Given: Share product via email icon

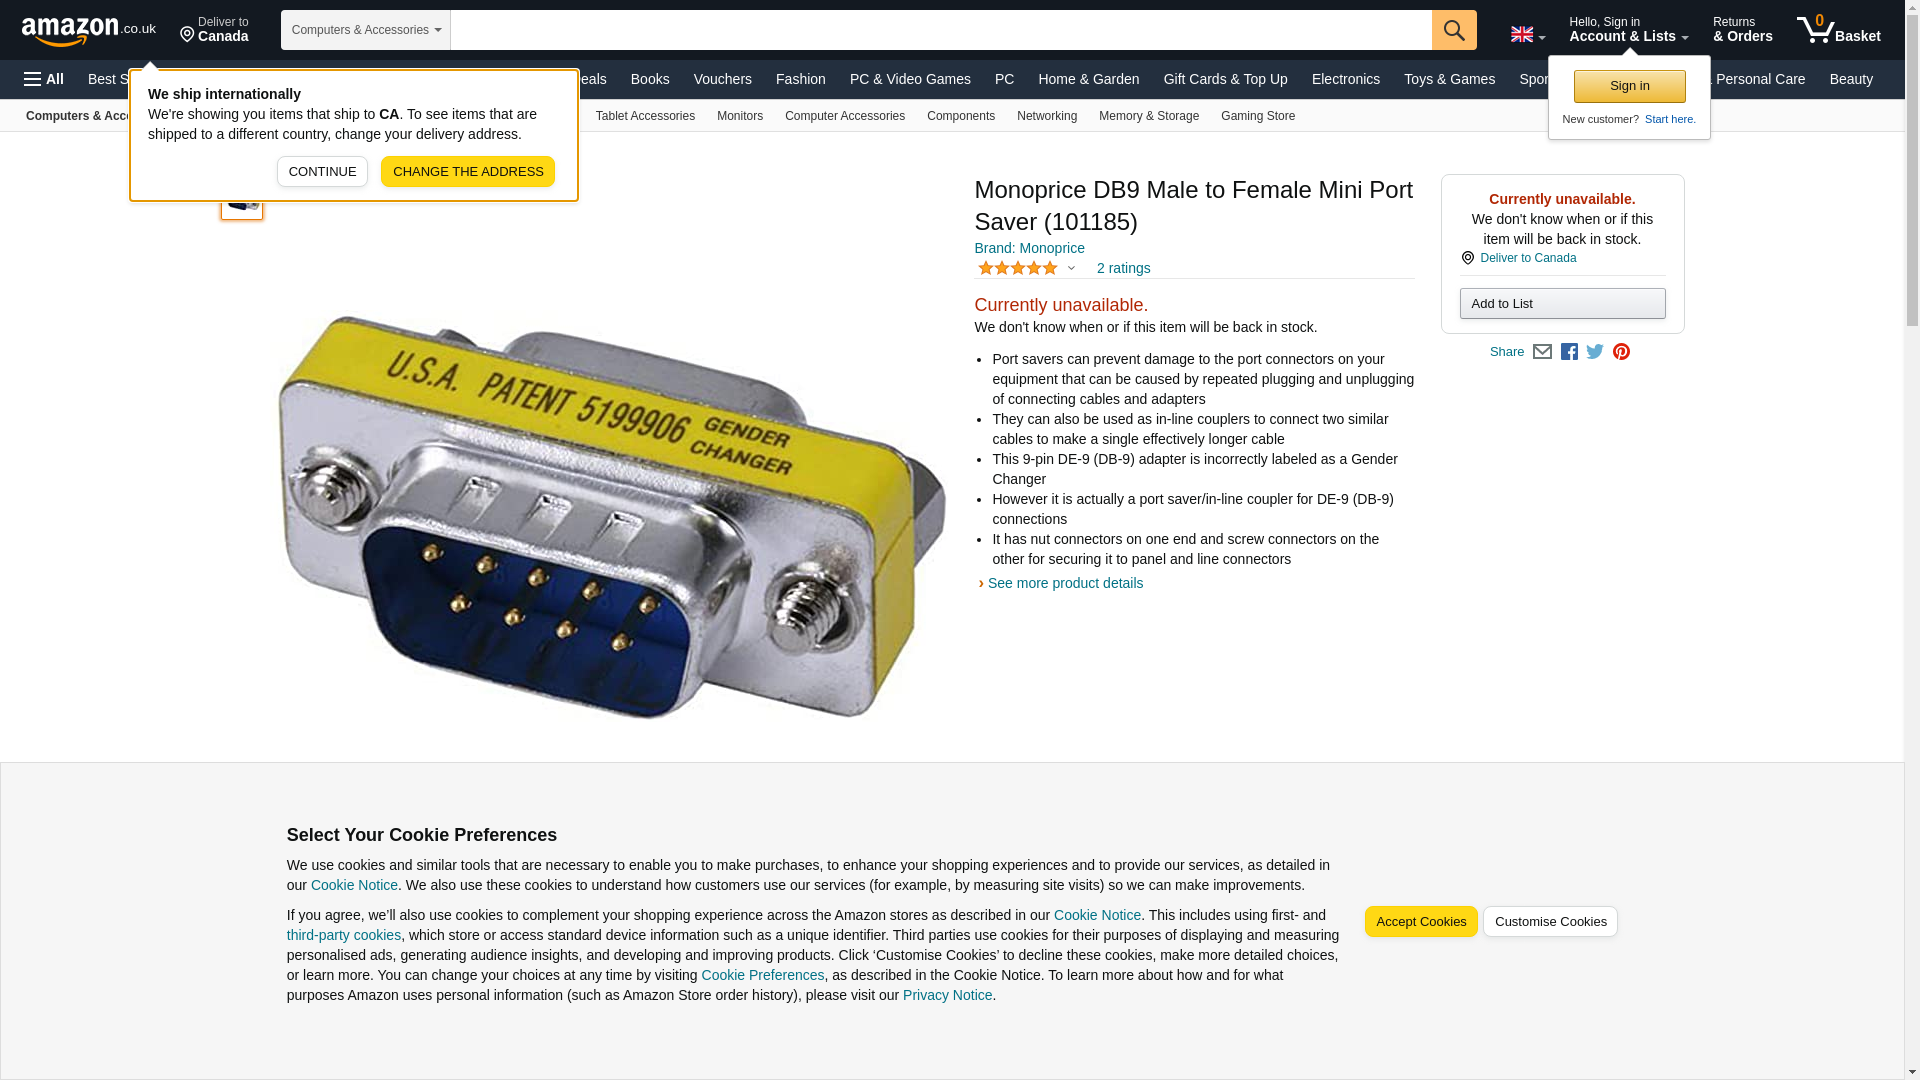Looking at the screenshot, I should [1542, 352].
